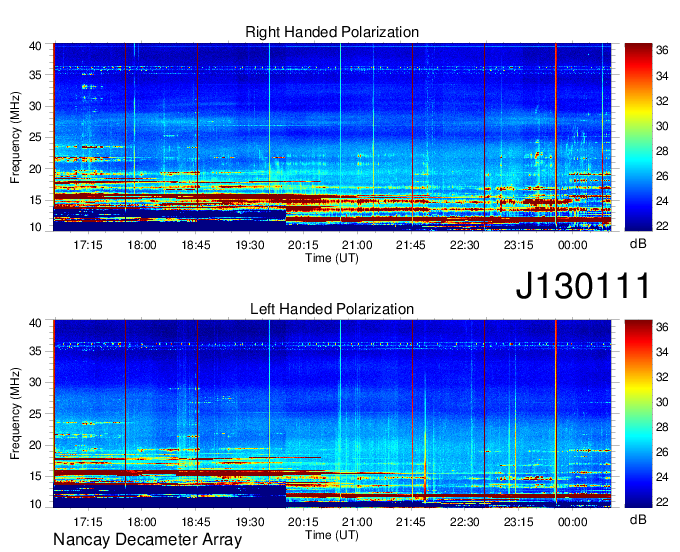The image size is (680, 552).
Task: Click the 32 label on Left Handed colorbar
Action: tap(662, 378)
